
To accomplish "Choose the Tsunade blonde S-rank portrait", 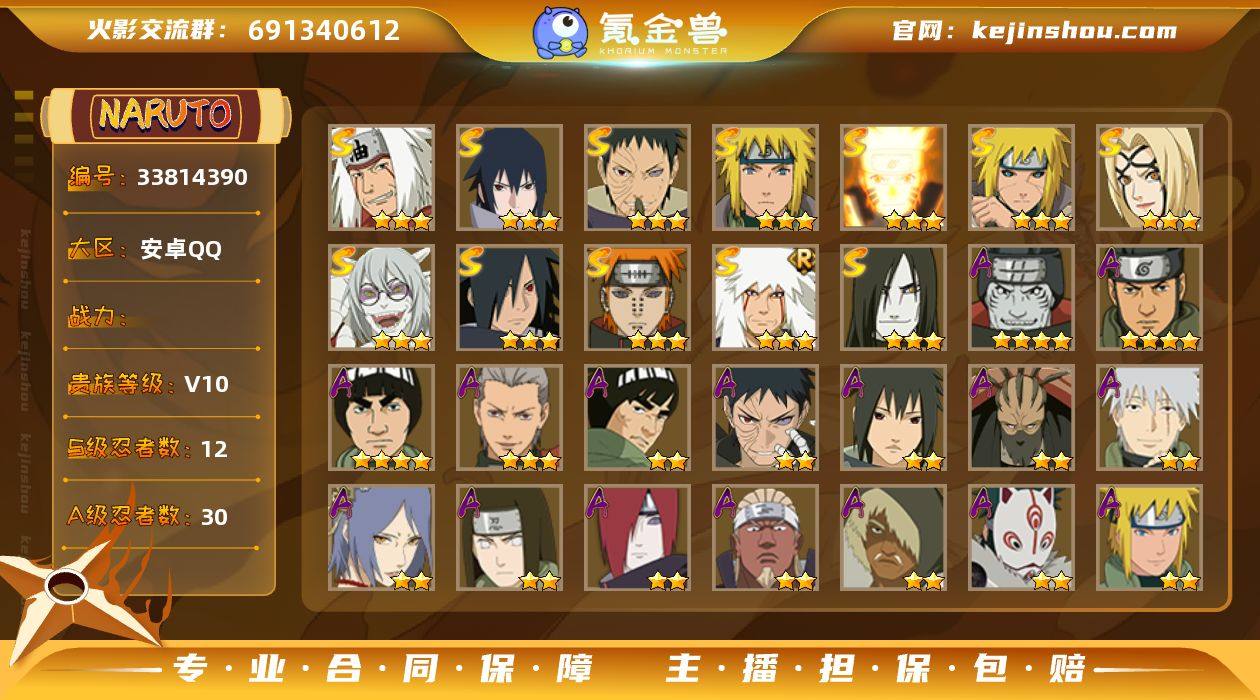I will pos(1150,178).
